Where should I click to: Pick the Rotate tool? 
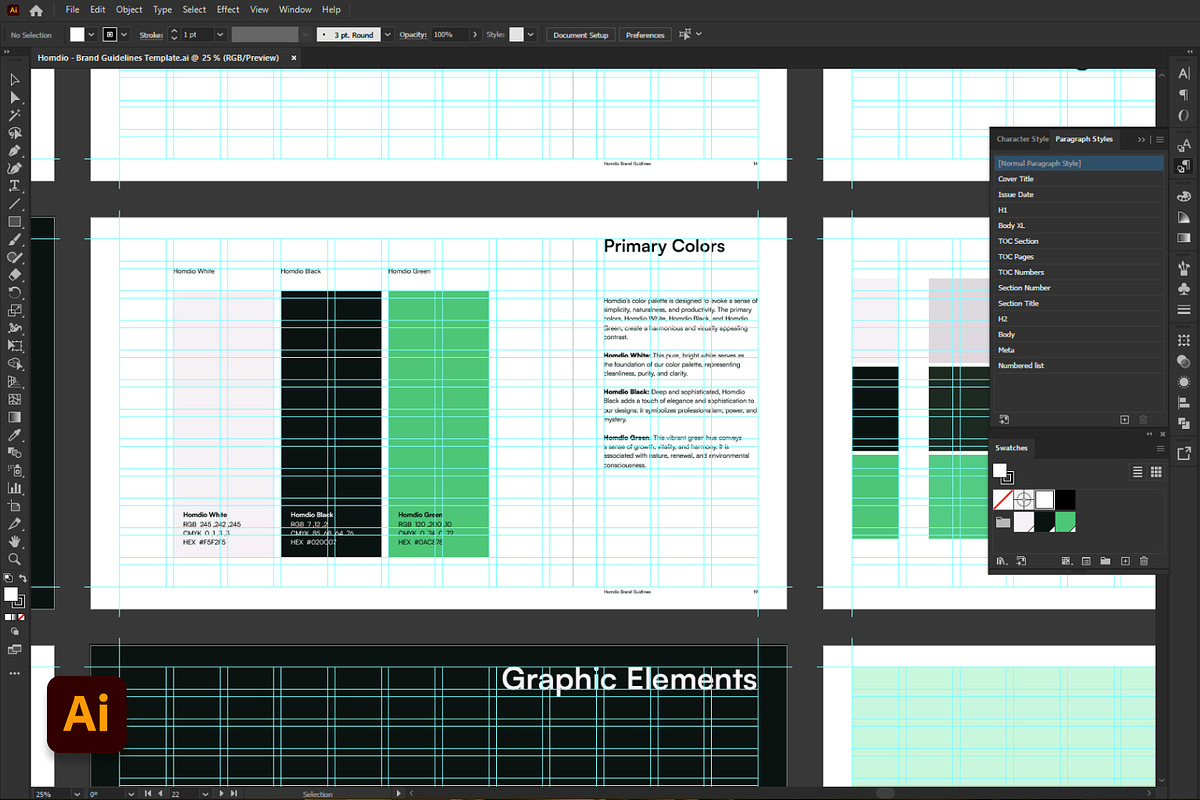(15, 293)
